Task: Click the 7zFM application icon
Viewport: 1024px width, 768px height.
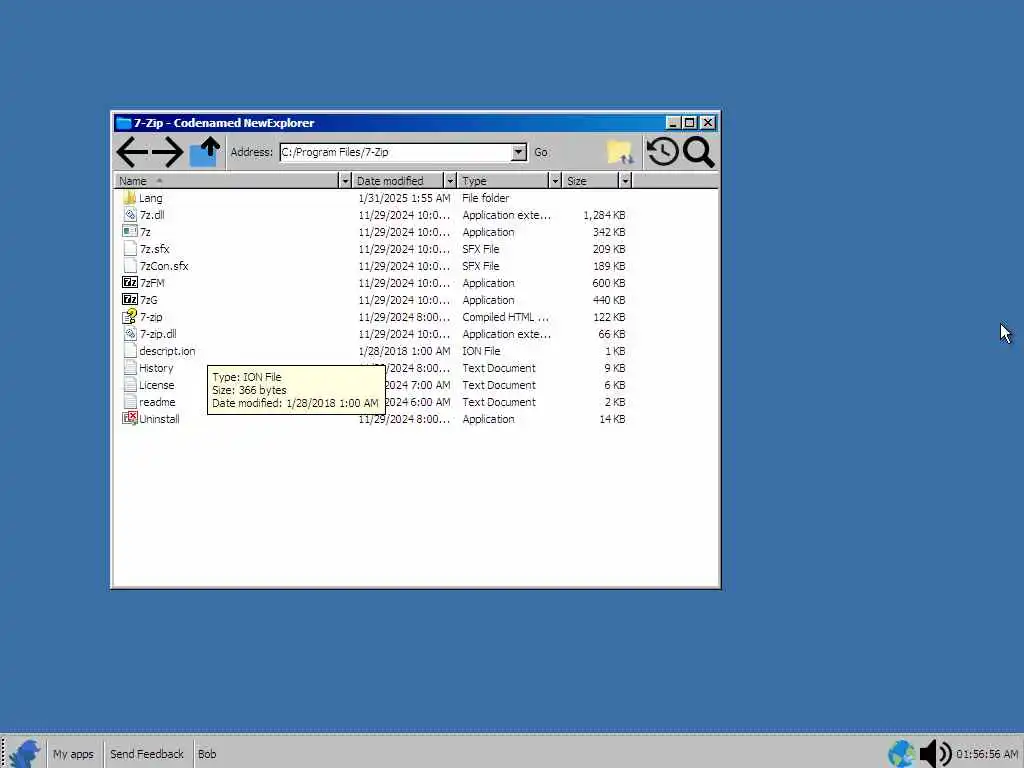Action: tap(129, 283)
